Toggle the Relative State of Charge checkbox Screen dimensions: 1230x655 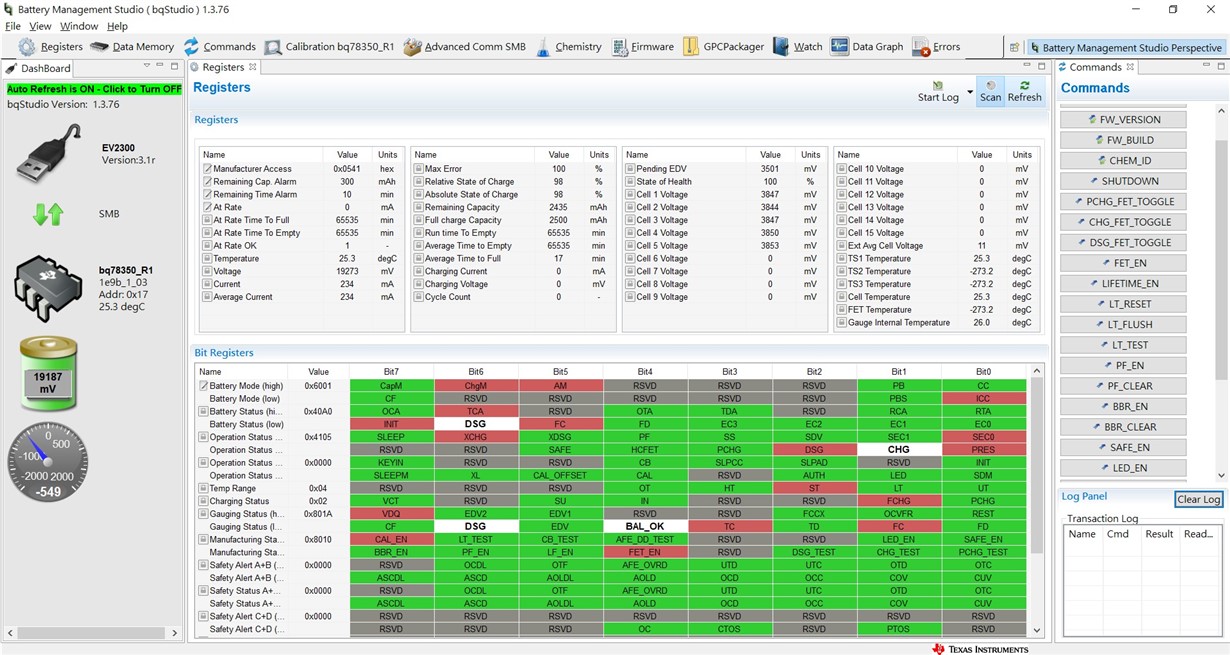tap(419, 182)
